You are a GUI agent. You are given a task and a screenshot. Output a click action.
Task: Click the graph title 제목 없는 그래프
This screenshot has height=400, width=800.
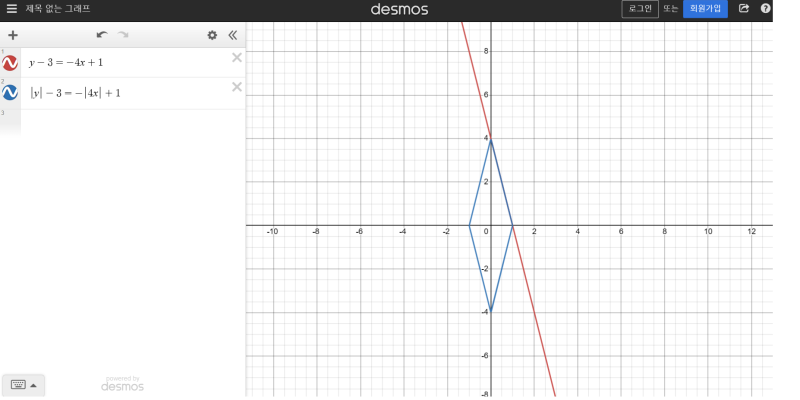click(x=58, y=9)
